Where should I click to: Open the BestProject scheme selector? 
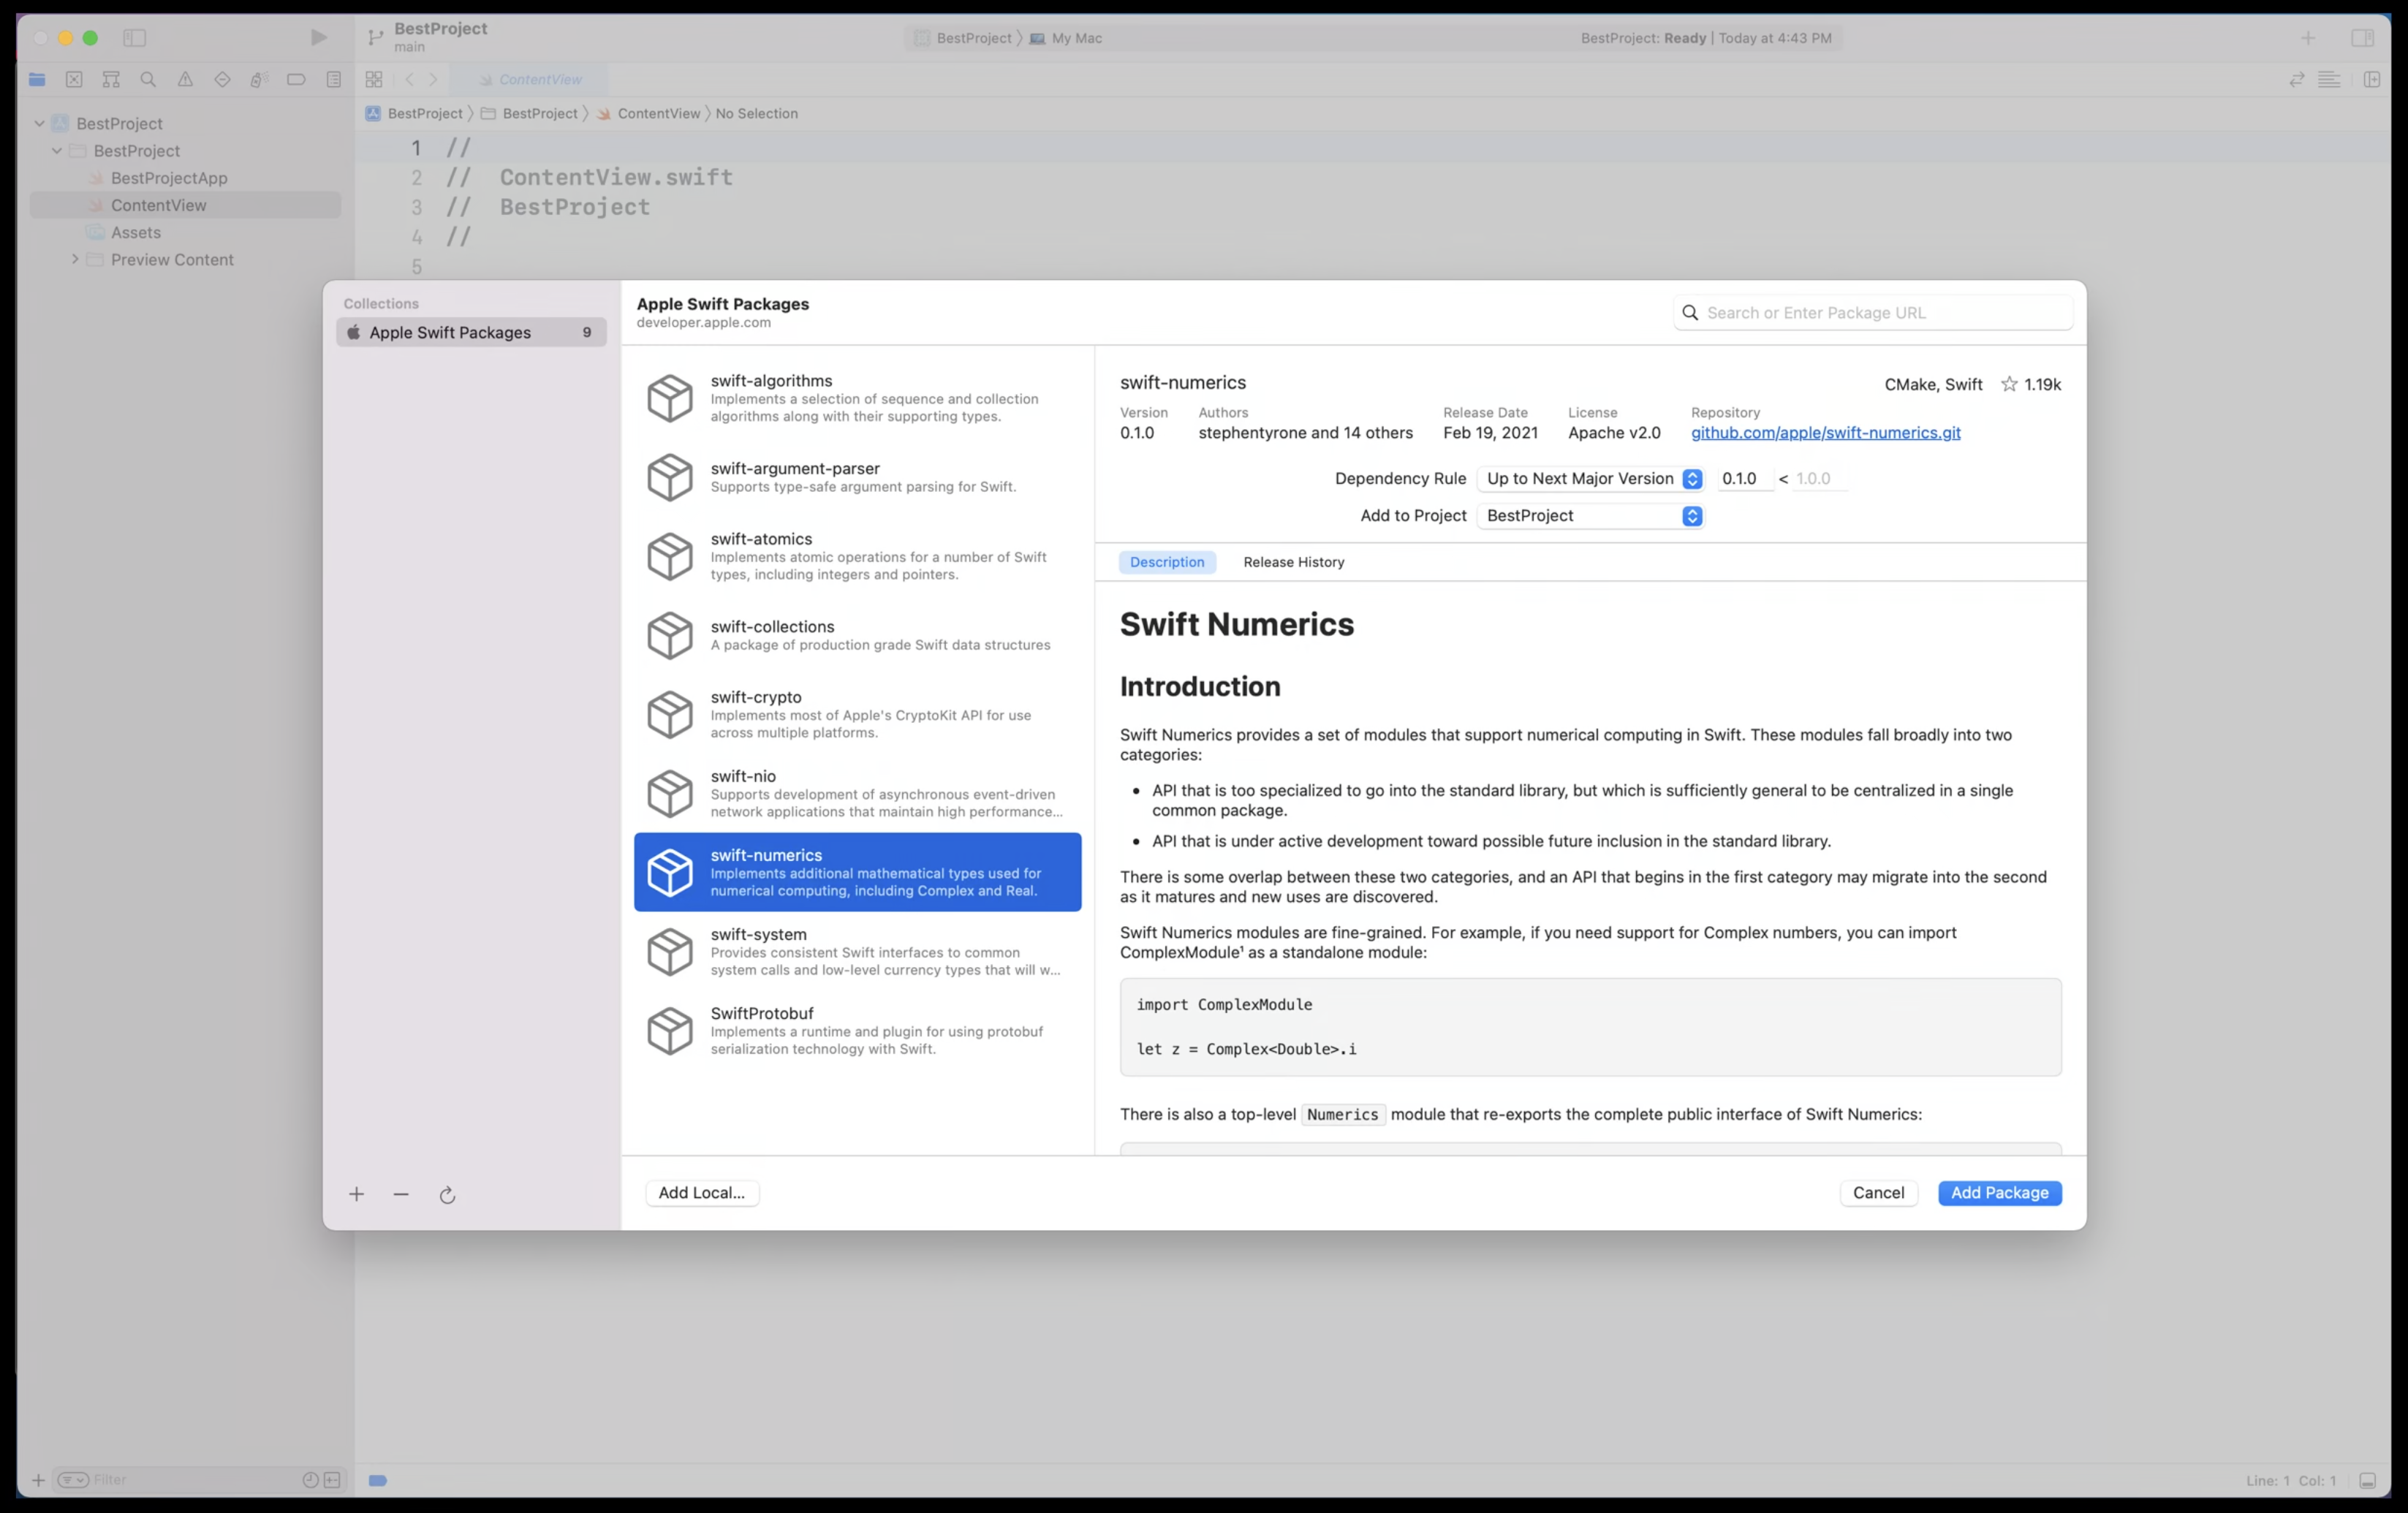(x=963, y=38)
